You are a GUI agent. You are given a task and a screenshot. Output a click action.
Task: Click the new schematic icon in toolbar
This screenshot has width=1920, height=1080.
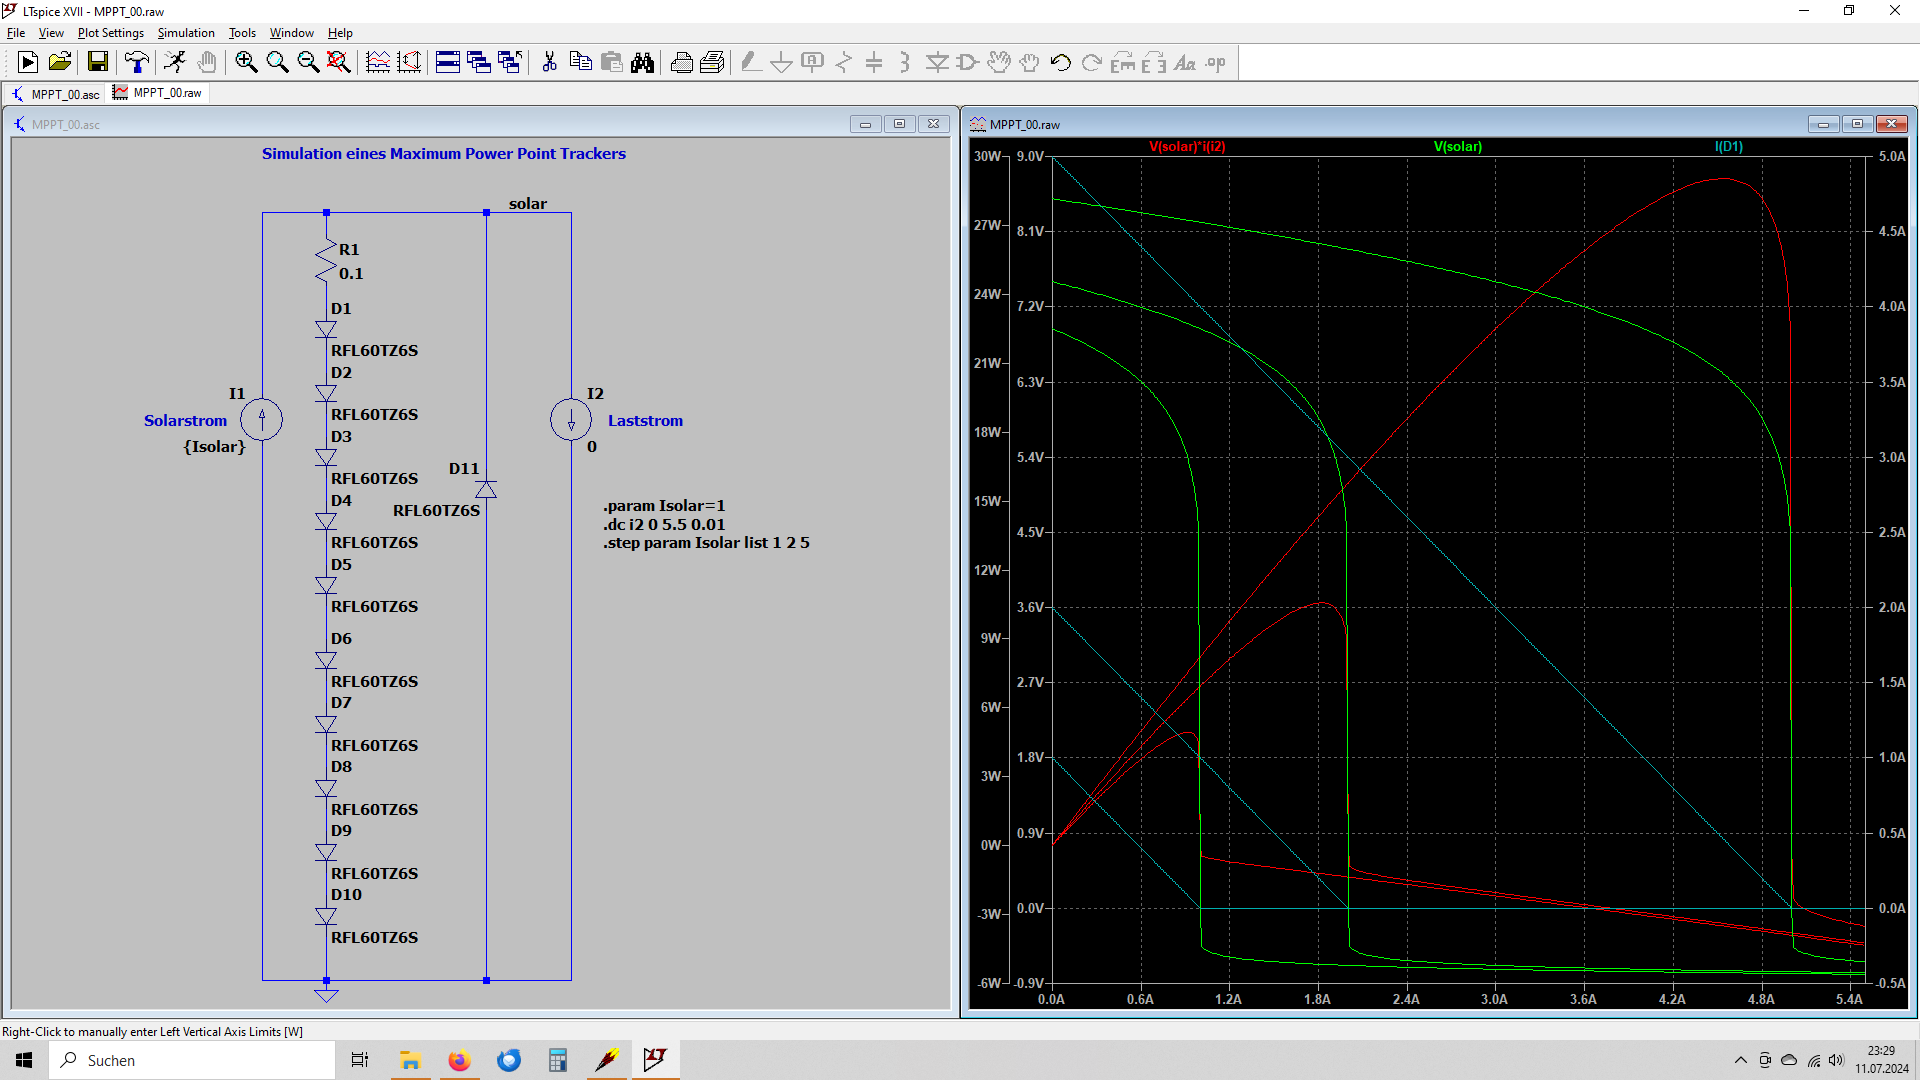coord(28,63)
